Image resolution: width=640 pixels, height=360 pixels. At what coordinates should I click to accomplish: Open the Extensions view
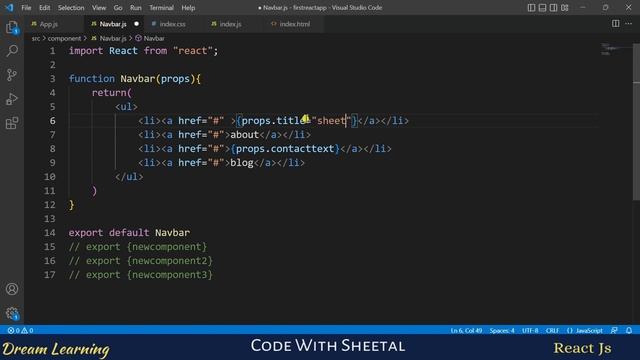(x=12, y=123)
